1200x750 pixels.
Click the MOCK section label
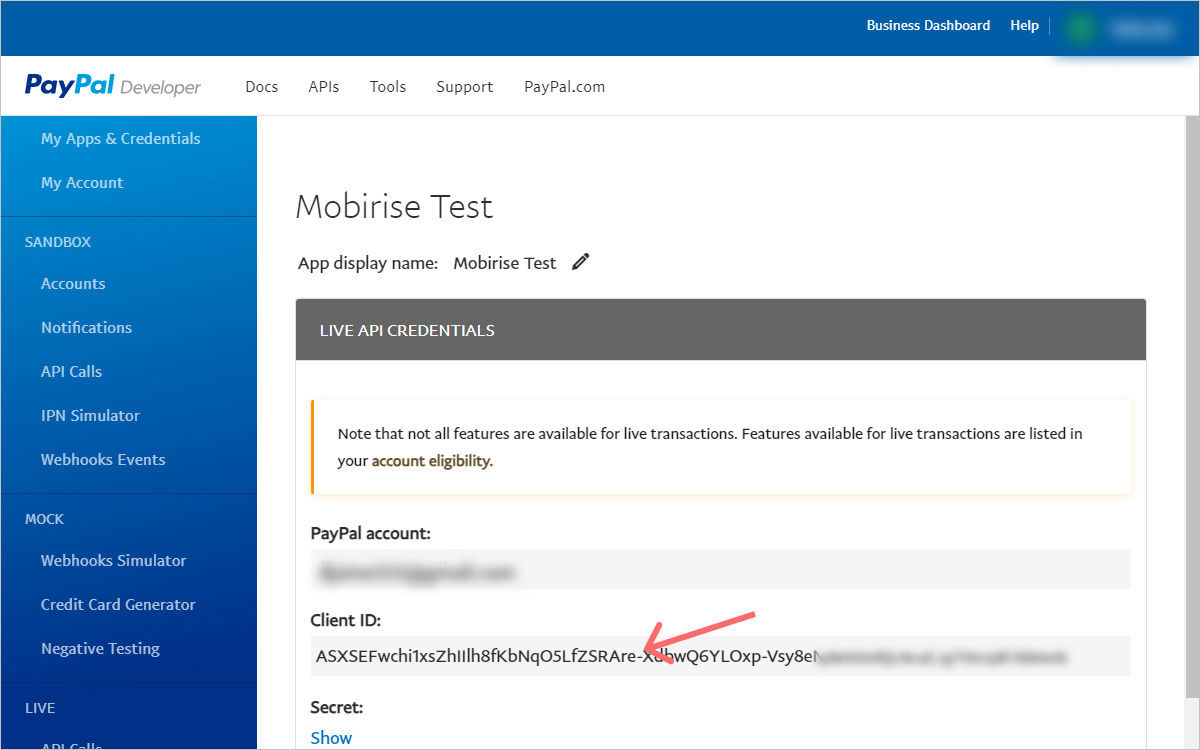click(44, 519)
